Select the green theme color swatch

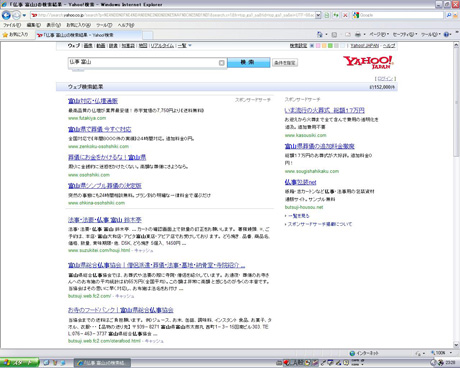[330, 46]
